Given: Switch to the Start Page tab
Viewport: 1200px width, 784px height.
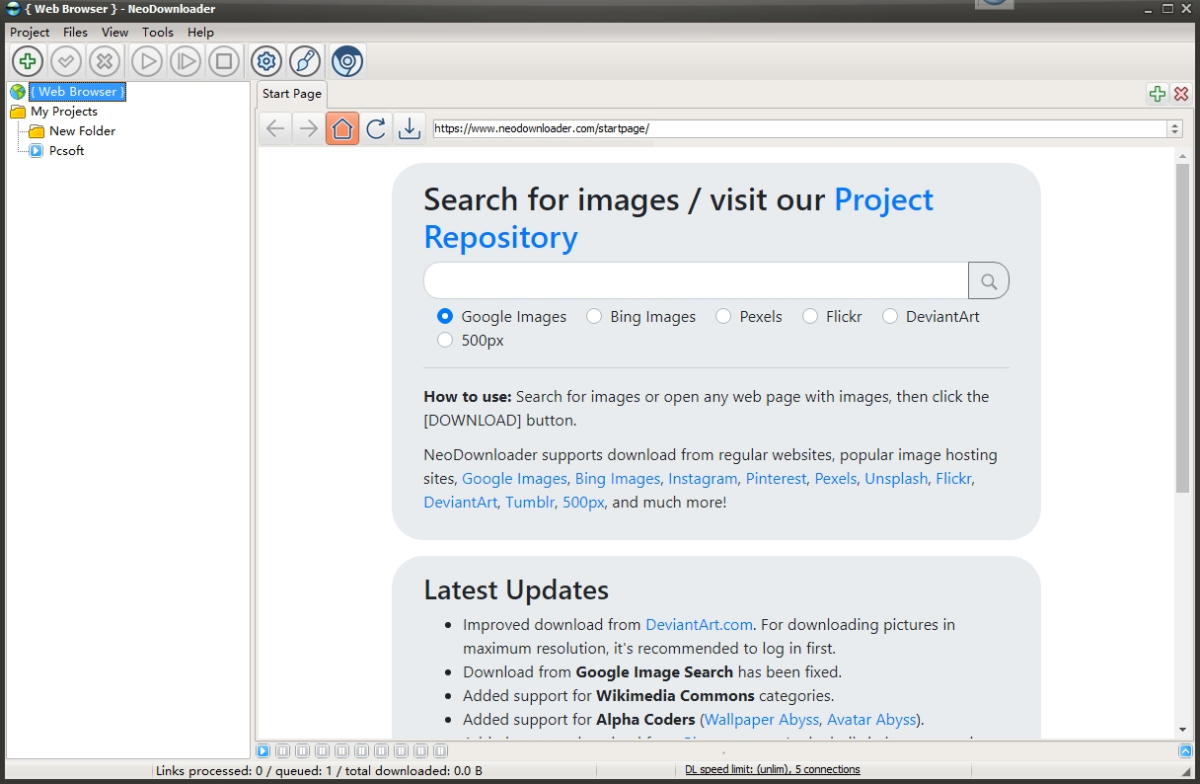Looking at the screenshot, I should (290, 93).
